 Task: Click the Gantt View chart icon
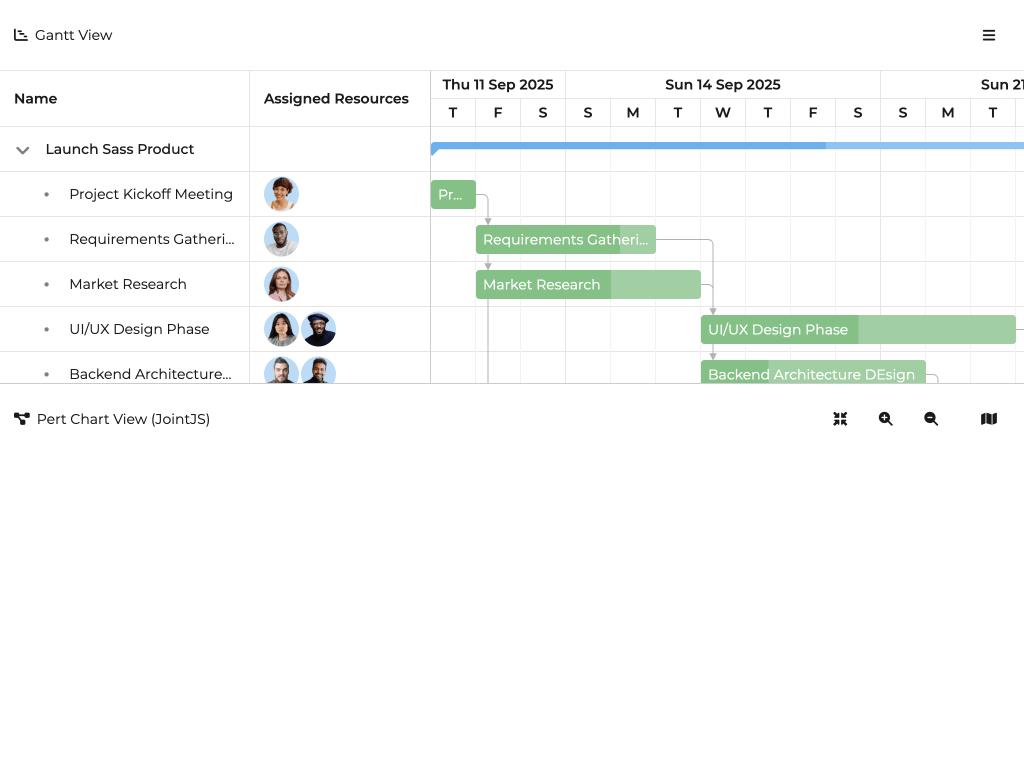tap(19, 34)
